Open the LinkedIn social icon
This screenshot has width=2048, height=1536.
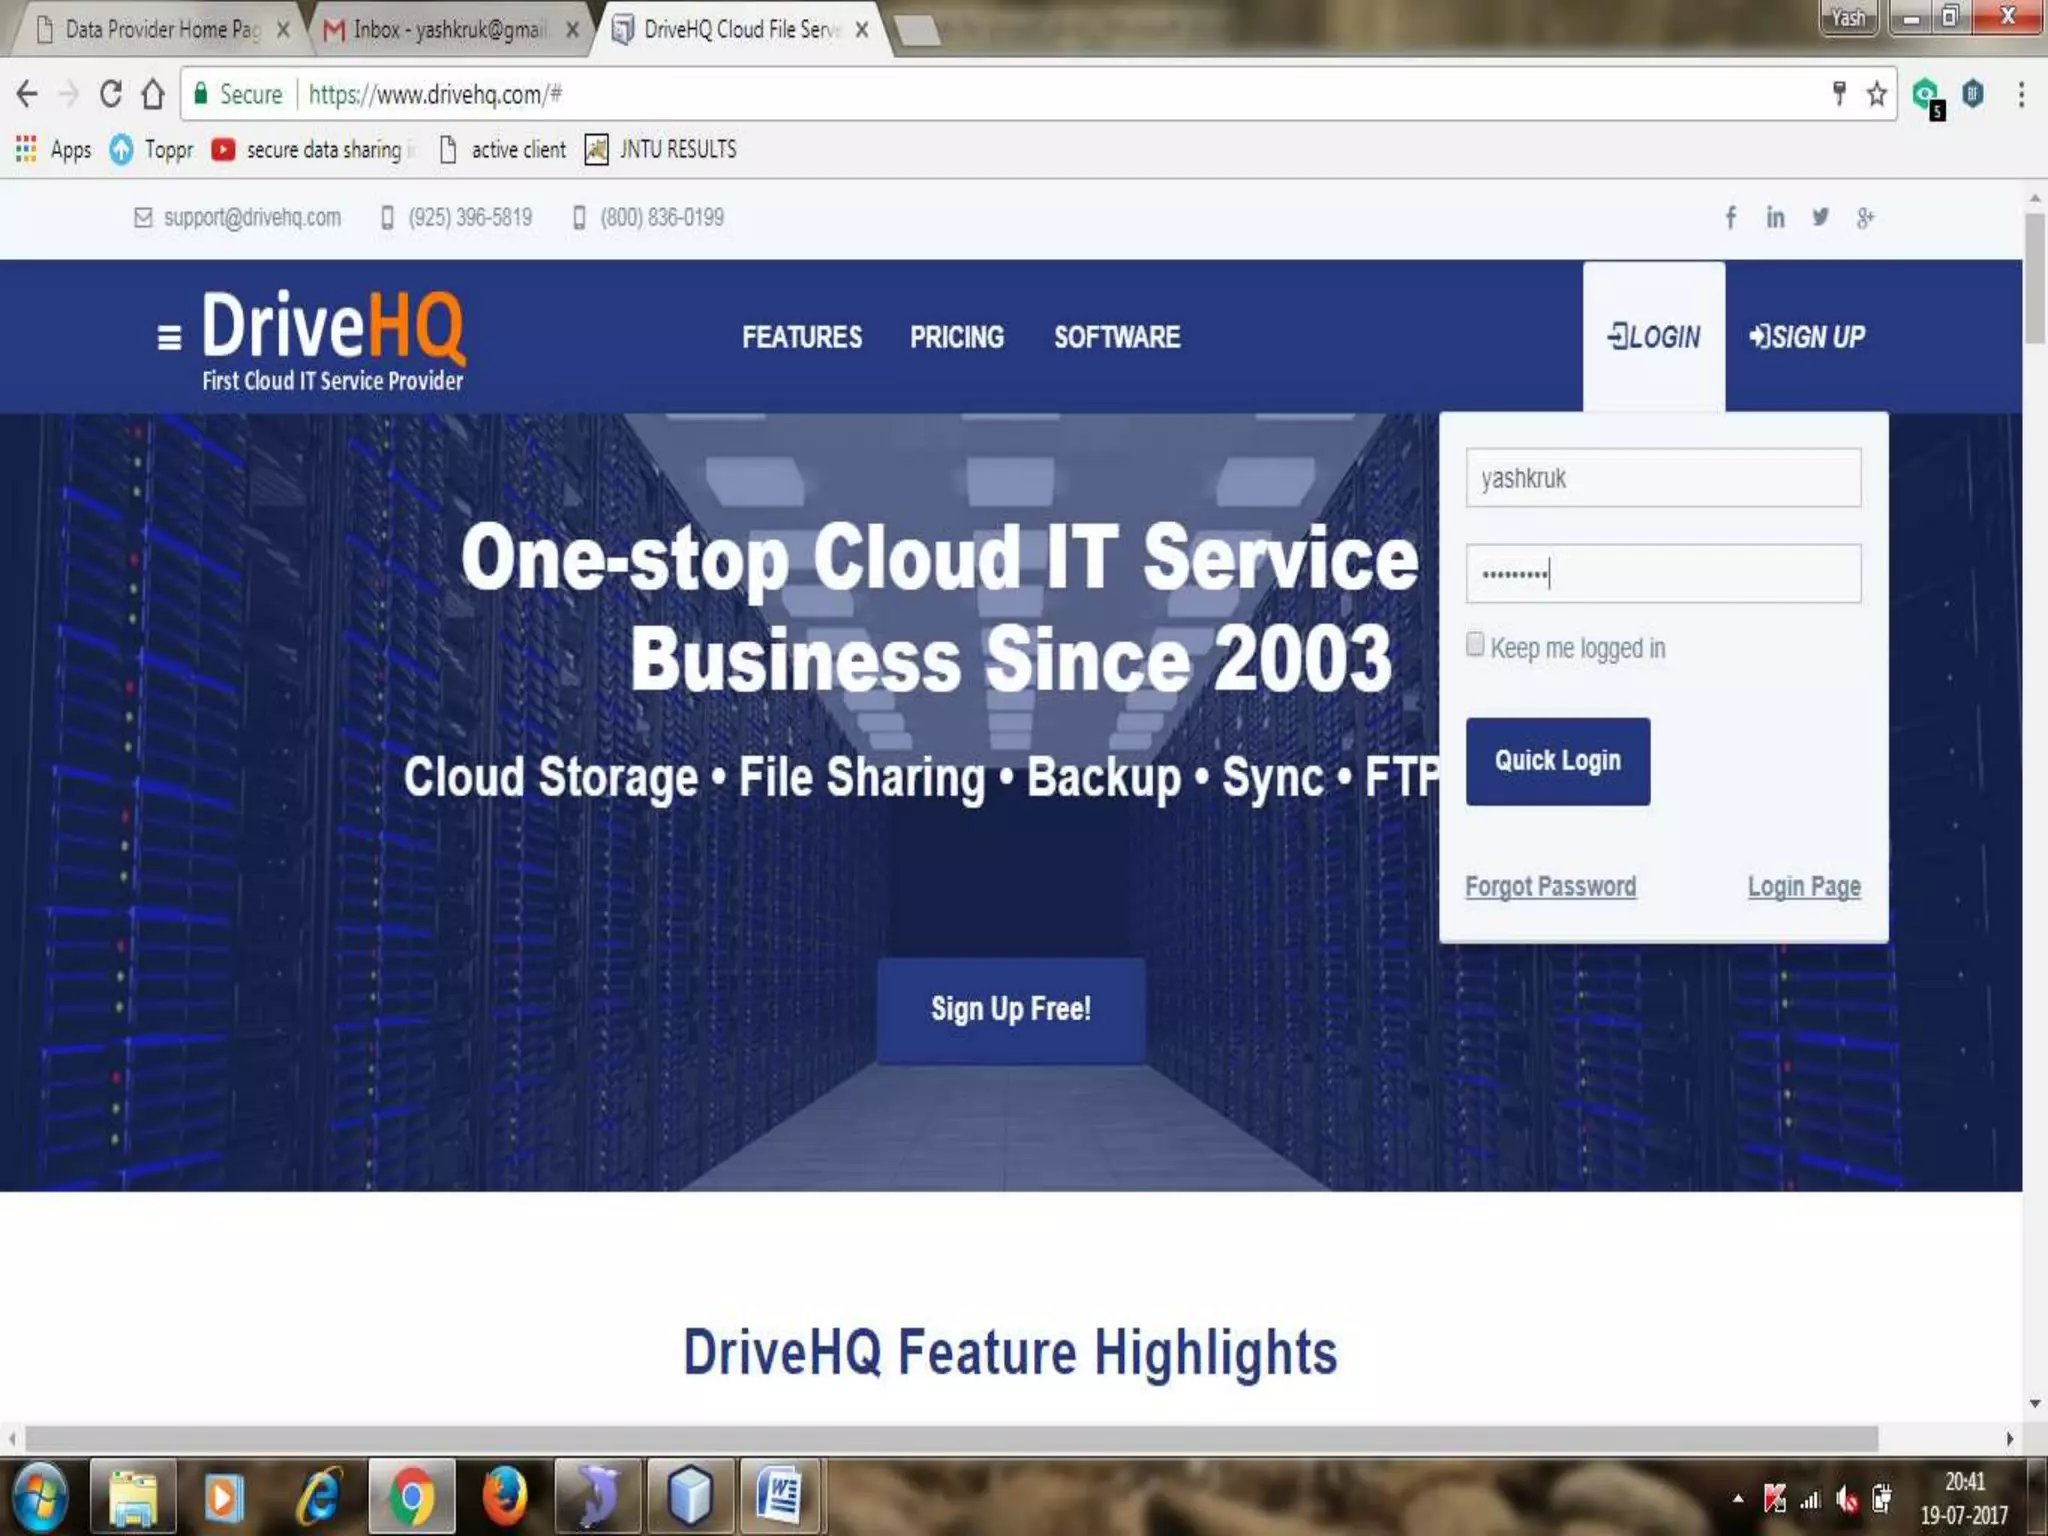coord(1775,217)
